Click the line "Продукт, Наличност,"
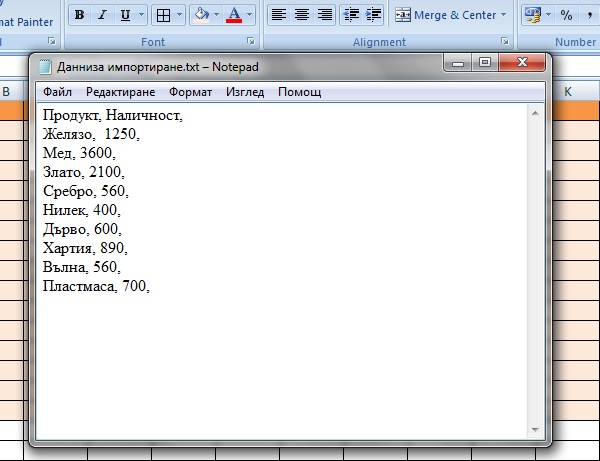The image size is (600, 461). pyautogui.click(x=112, y=115)
